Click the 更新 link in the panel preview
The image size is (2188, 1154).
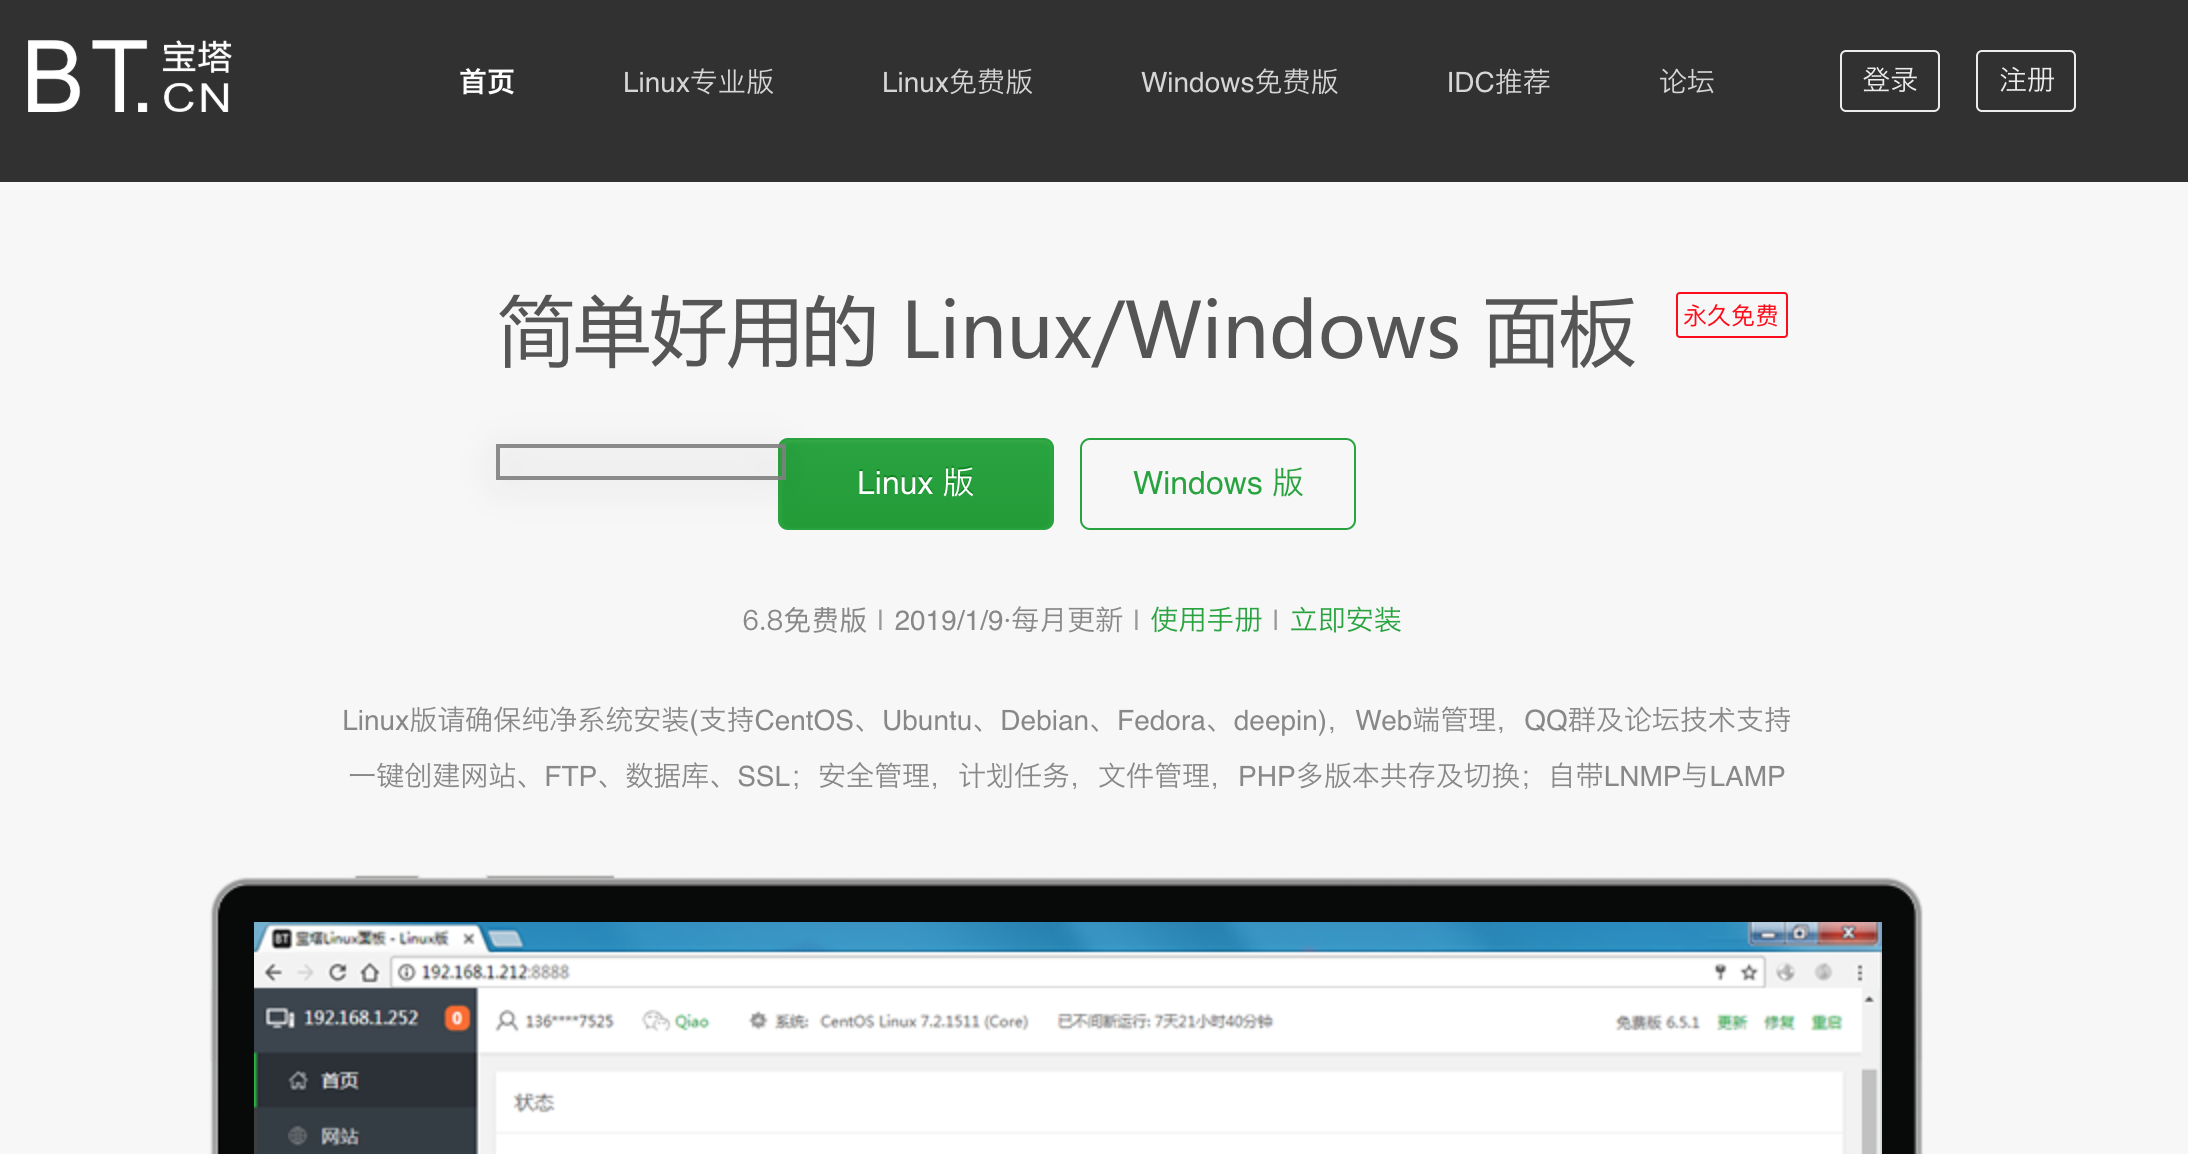[1732, 1022]
